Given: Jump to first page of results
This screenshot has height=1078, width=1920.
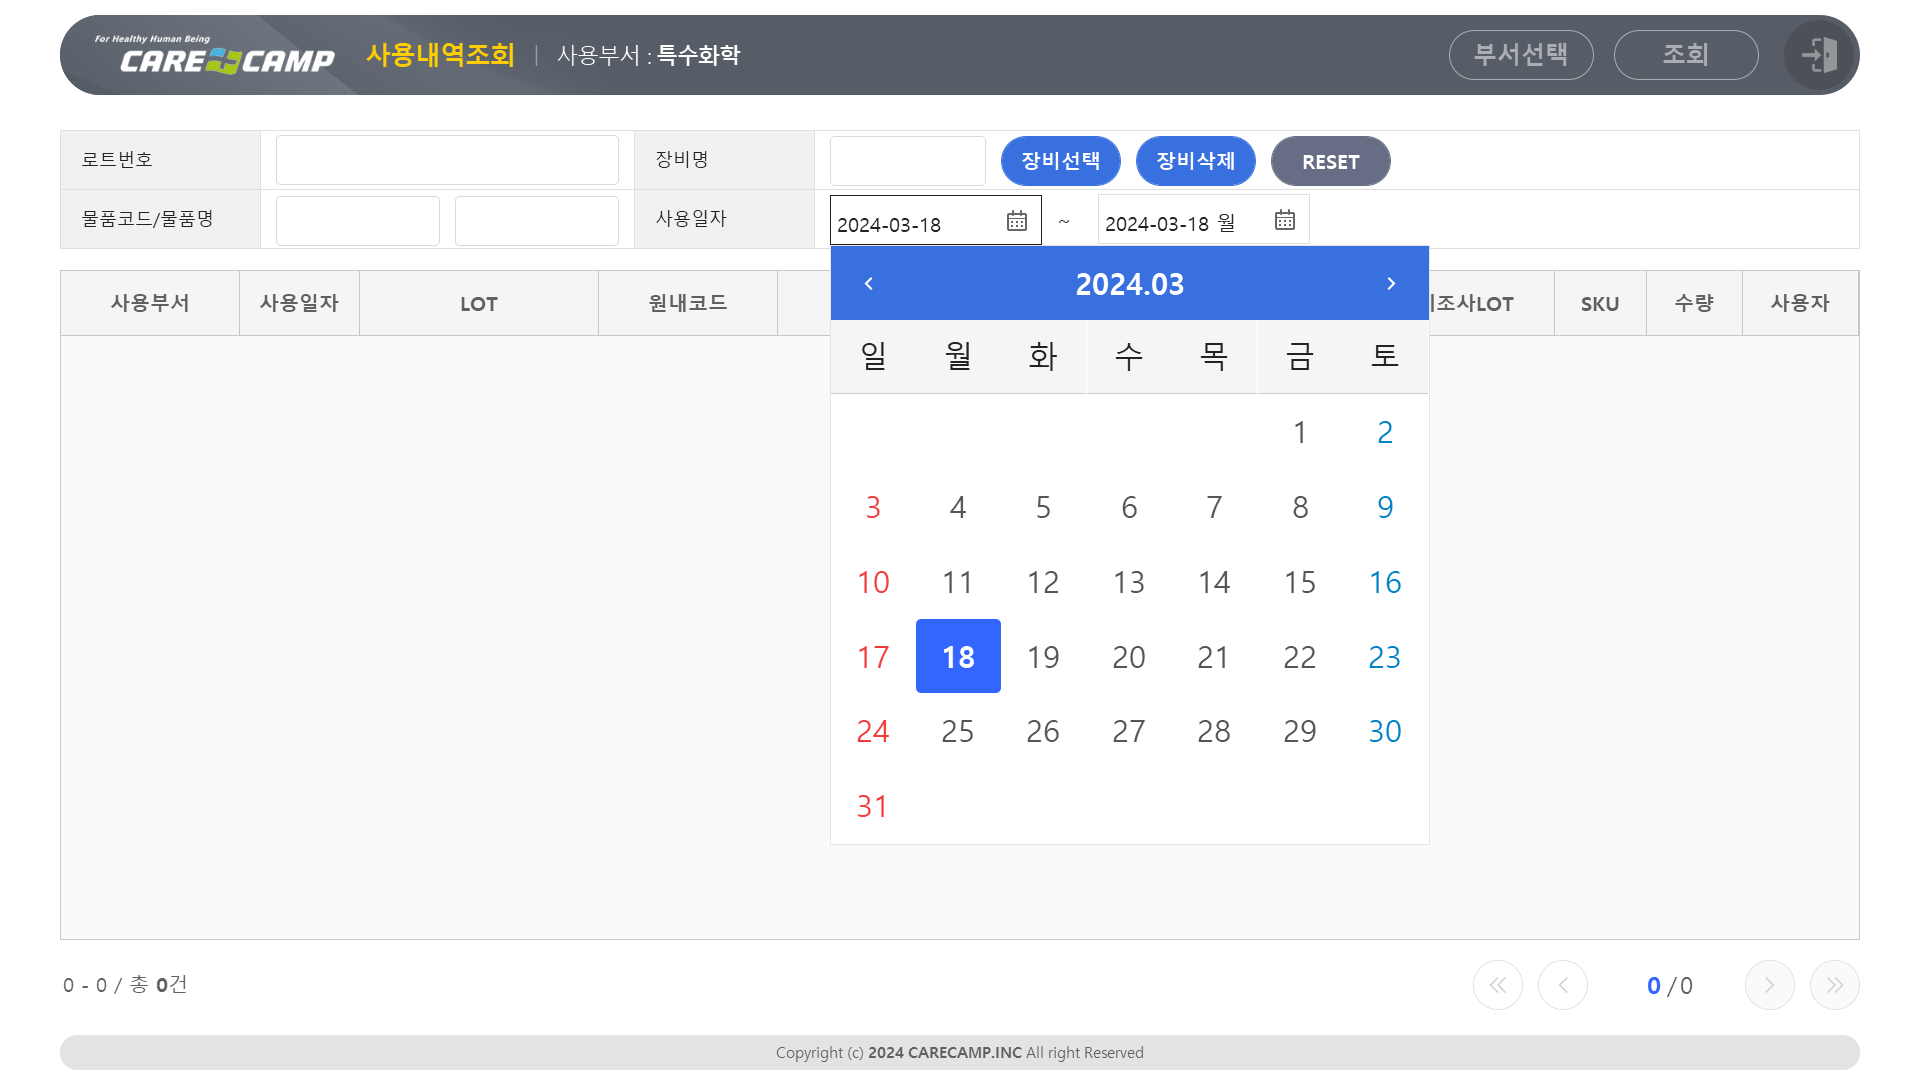Looking at the screenshot, I should 1498,985.
